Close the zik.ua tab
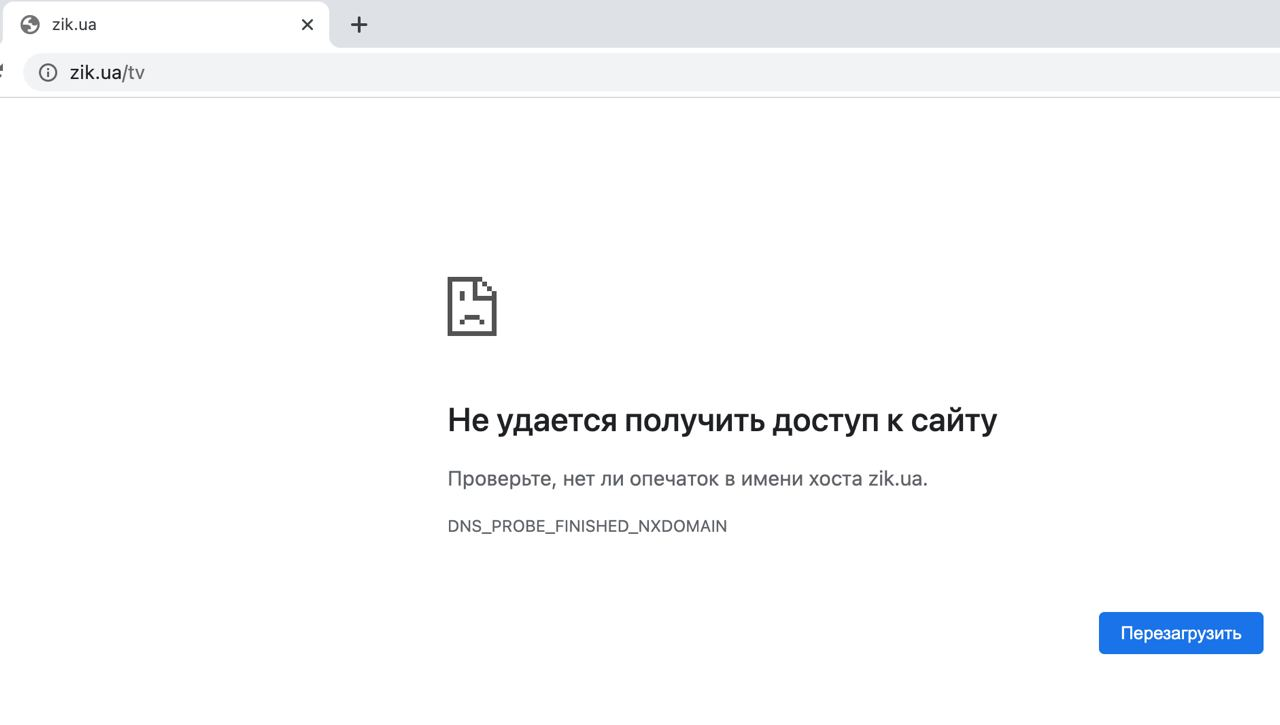1280x725 pixels. pos(307,25)
